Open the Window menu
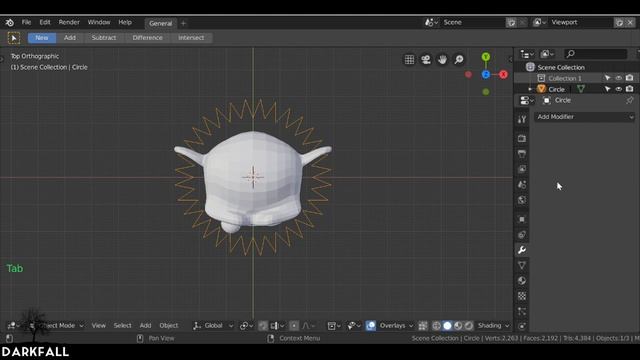This screenshot has width=640, height=360. click(99, 22)
